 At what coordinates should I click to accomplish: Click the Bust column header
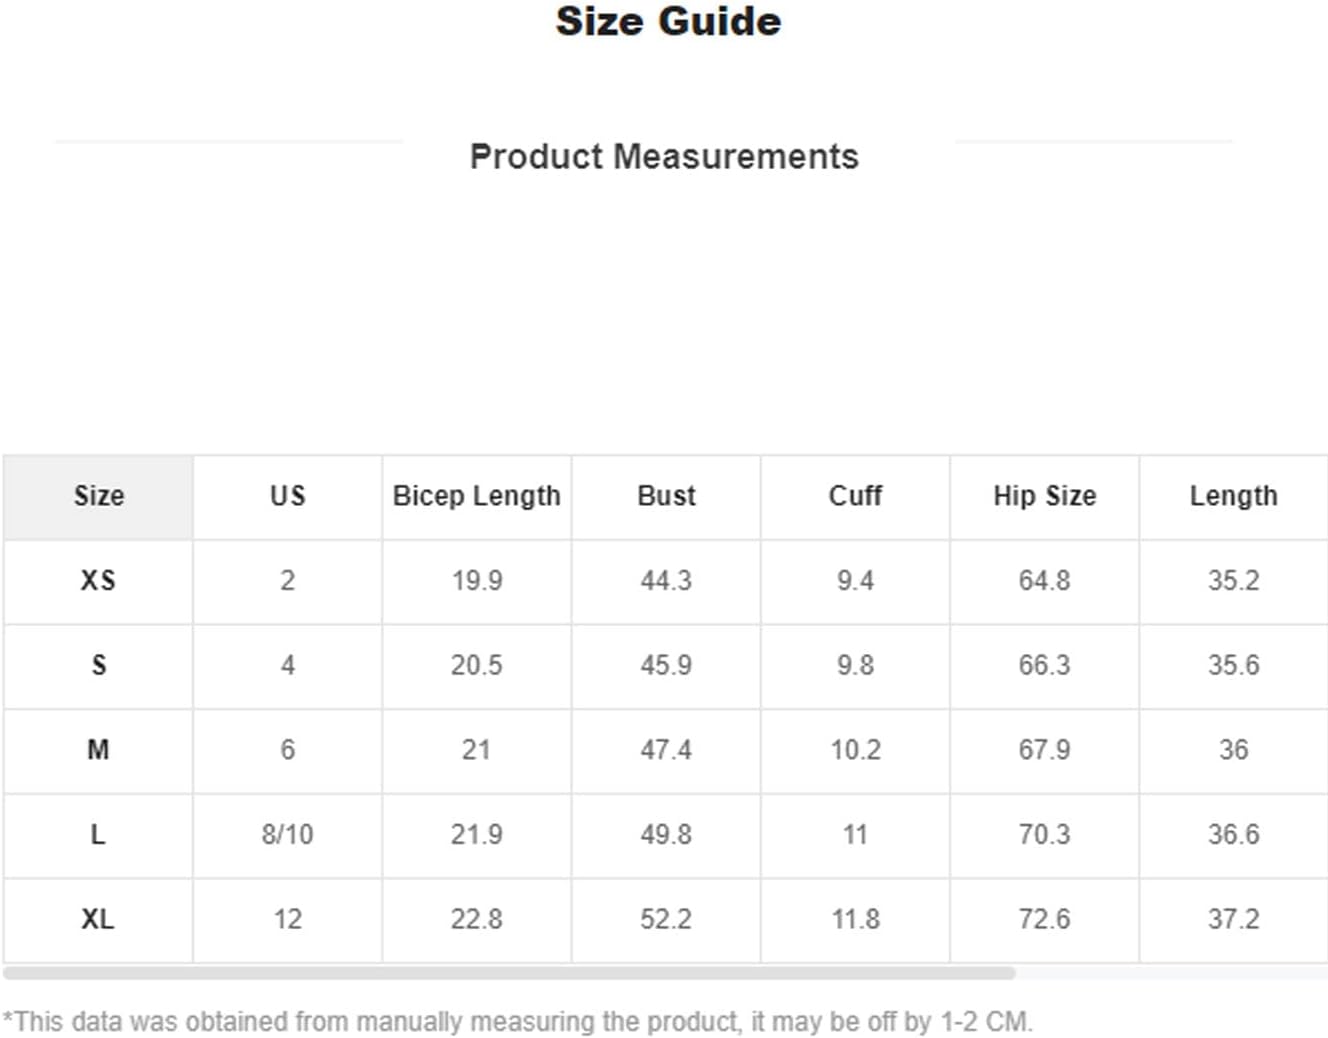[666, 497]
